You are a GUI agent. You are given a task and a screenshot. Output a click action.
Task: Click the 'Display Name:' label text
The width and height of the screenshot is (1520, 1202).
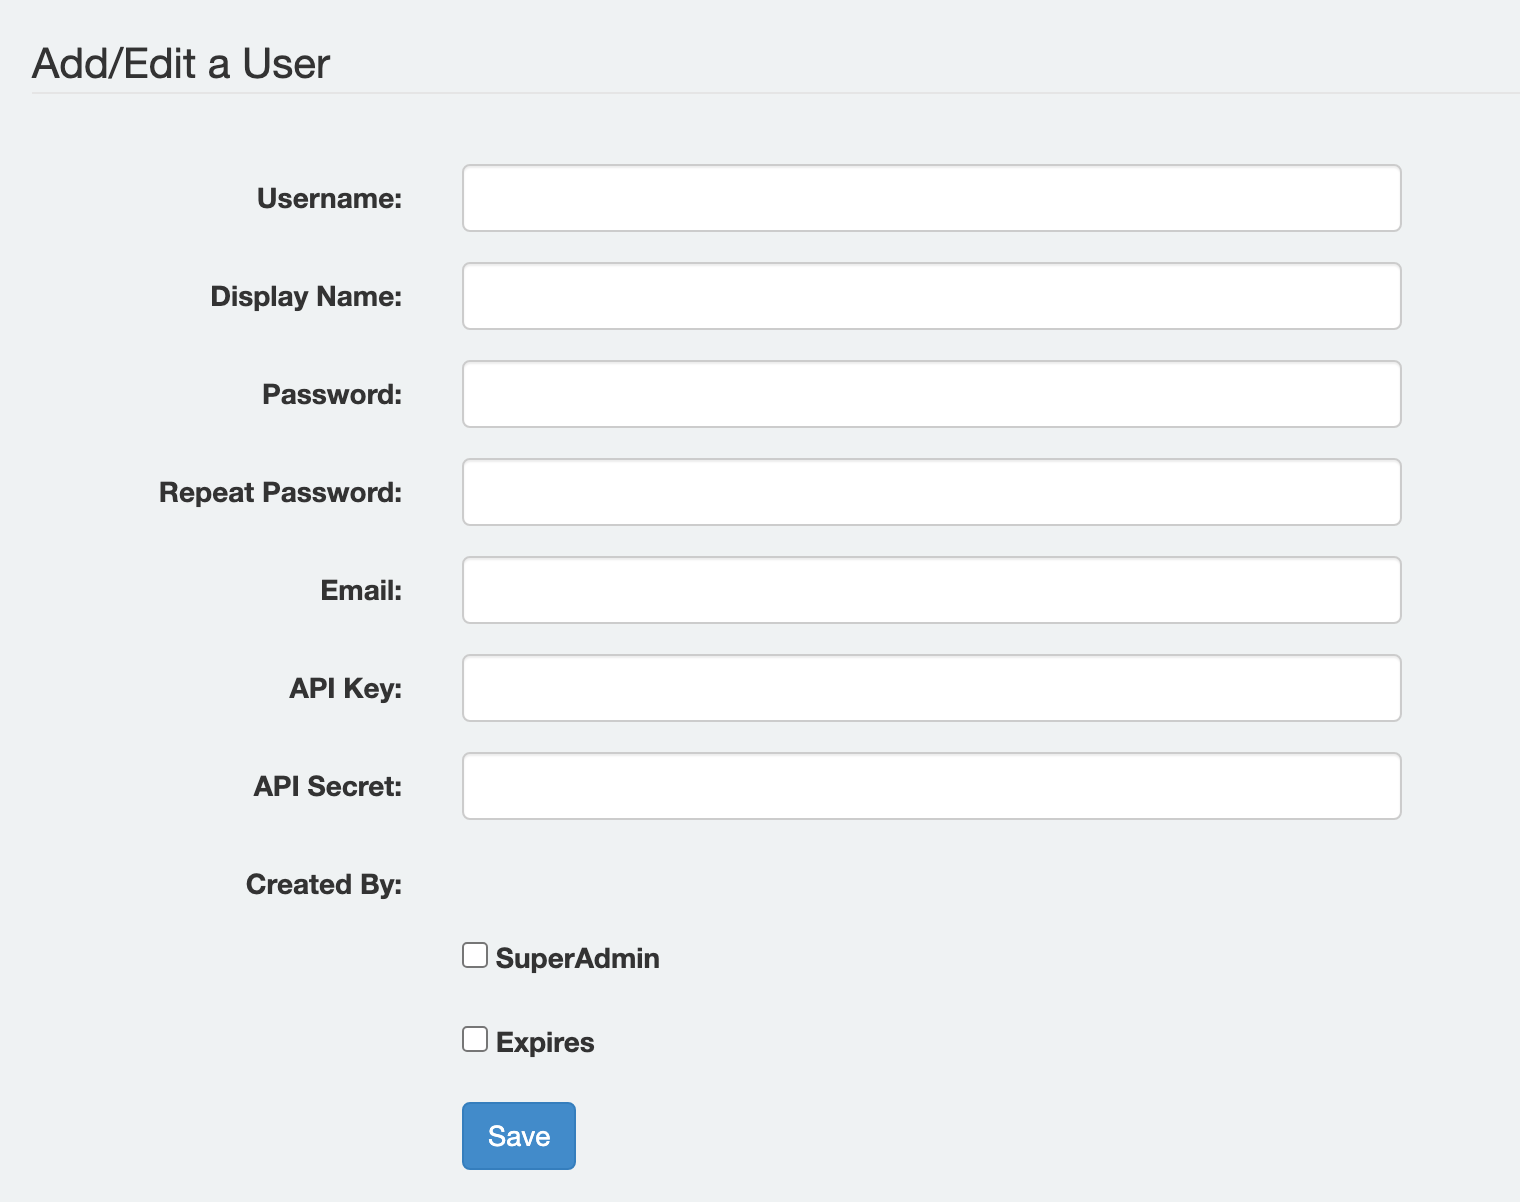(x=306, y=296)
